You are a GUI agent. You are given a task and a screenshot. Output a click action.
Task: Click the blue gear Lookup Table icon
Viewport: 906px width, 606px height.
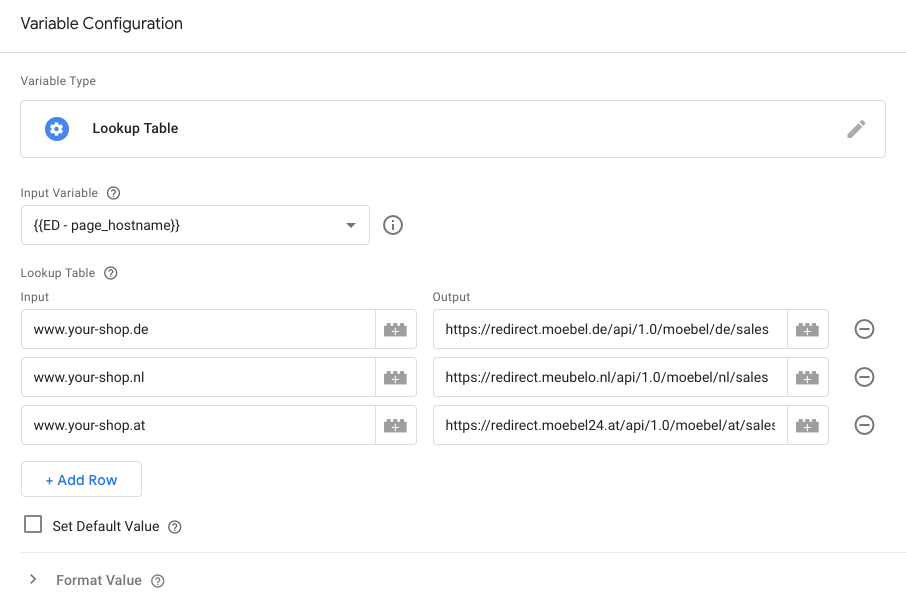(57, 129)
